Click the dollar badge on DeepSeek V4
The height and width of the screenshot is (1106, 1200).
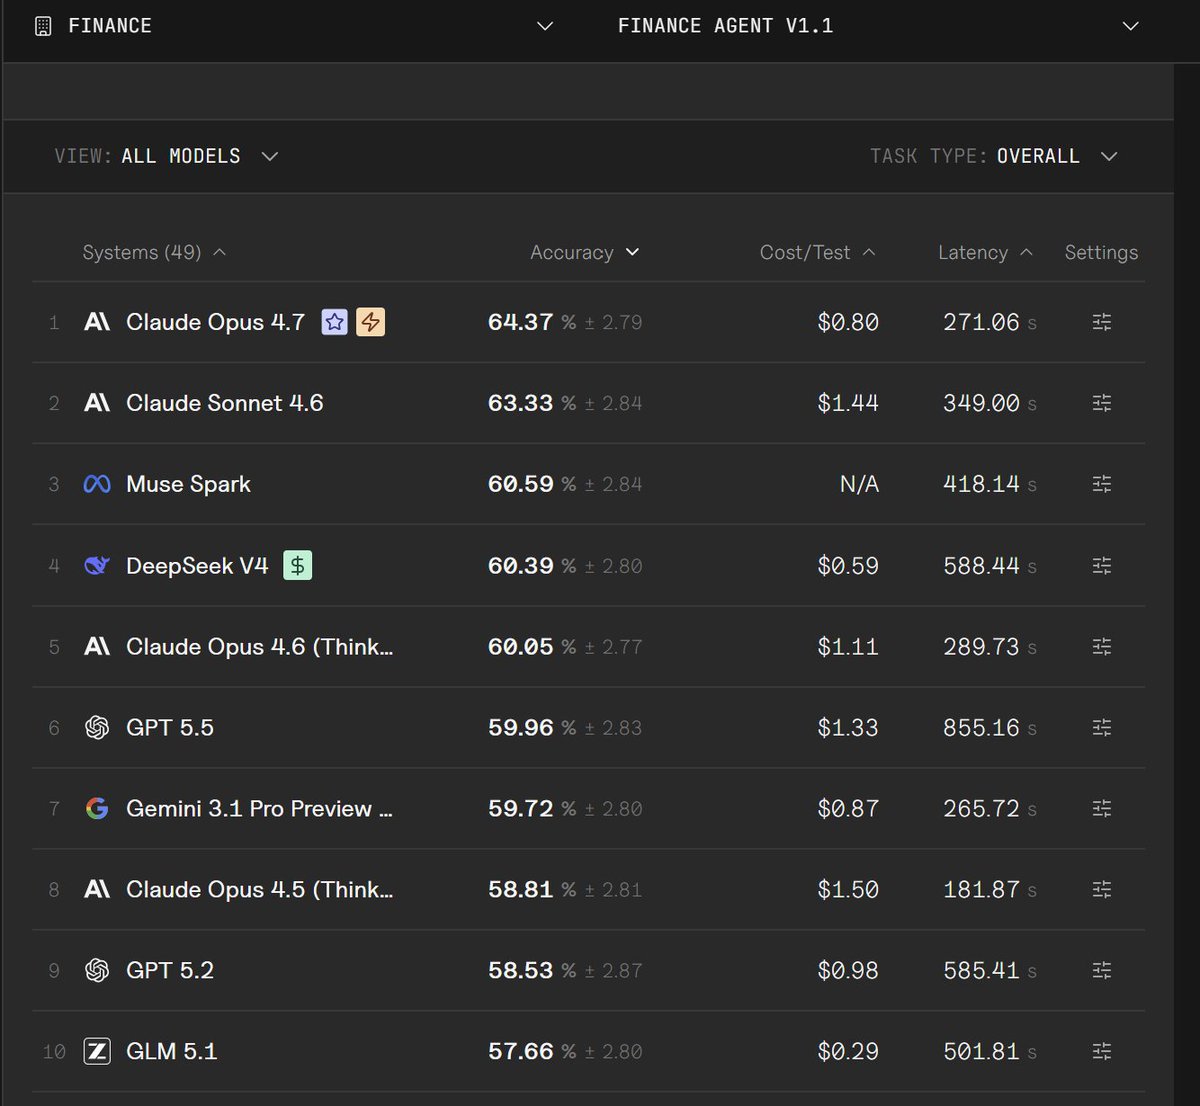point(297,566)
